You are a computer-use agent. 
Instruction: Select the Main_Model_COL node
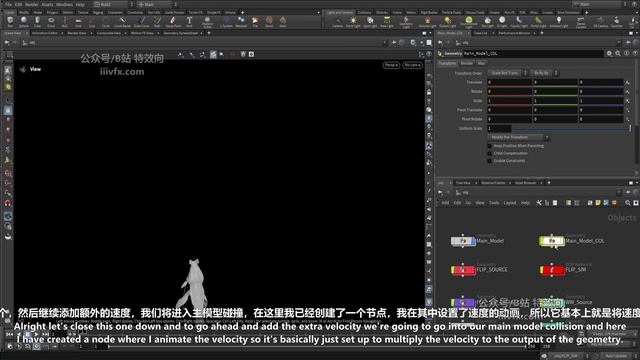coord(551,241)
